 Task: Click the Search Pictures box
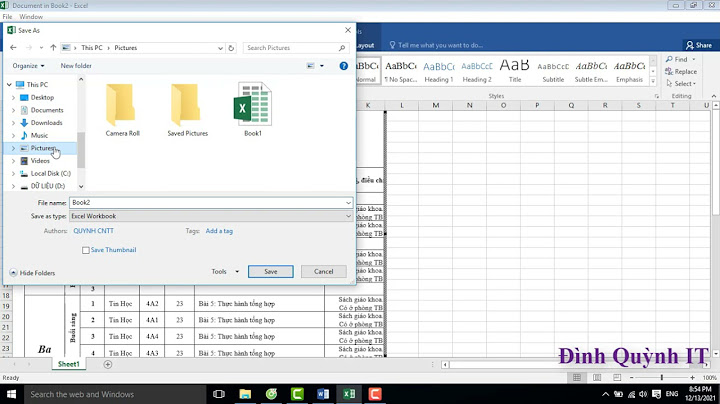tap(295, 48)
